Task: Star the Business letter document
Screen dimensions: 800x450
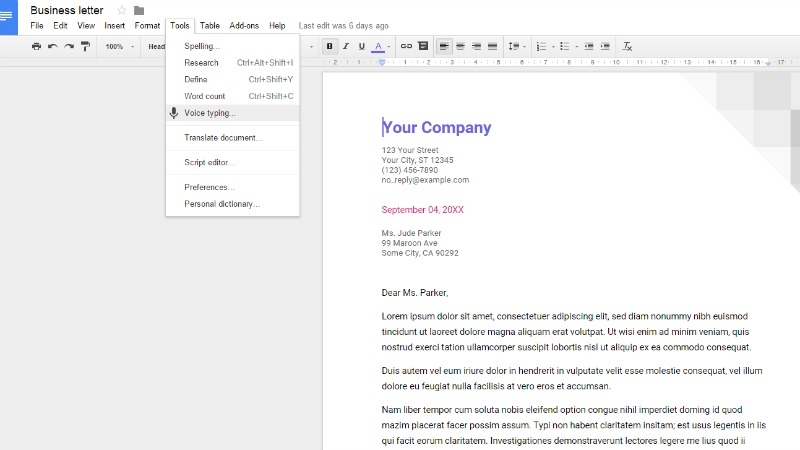Action: click(122, 10)
